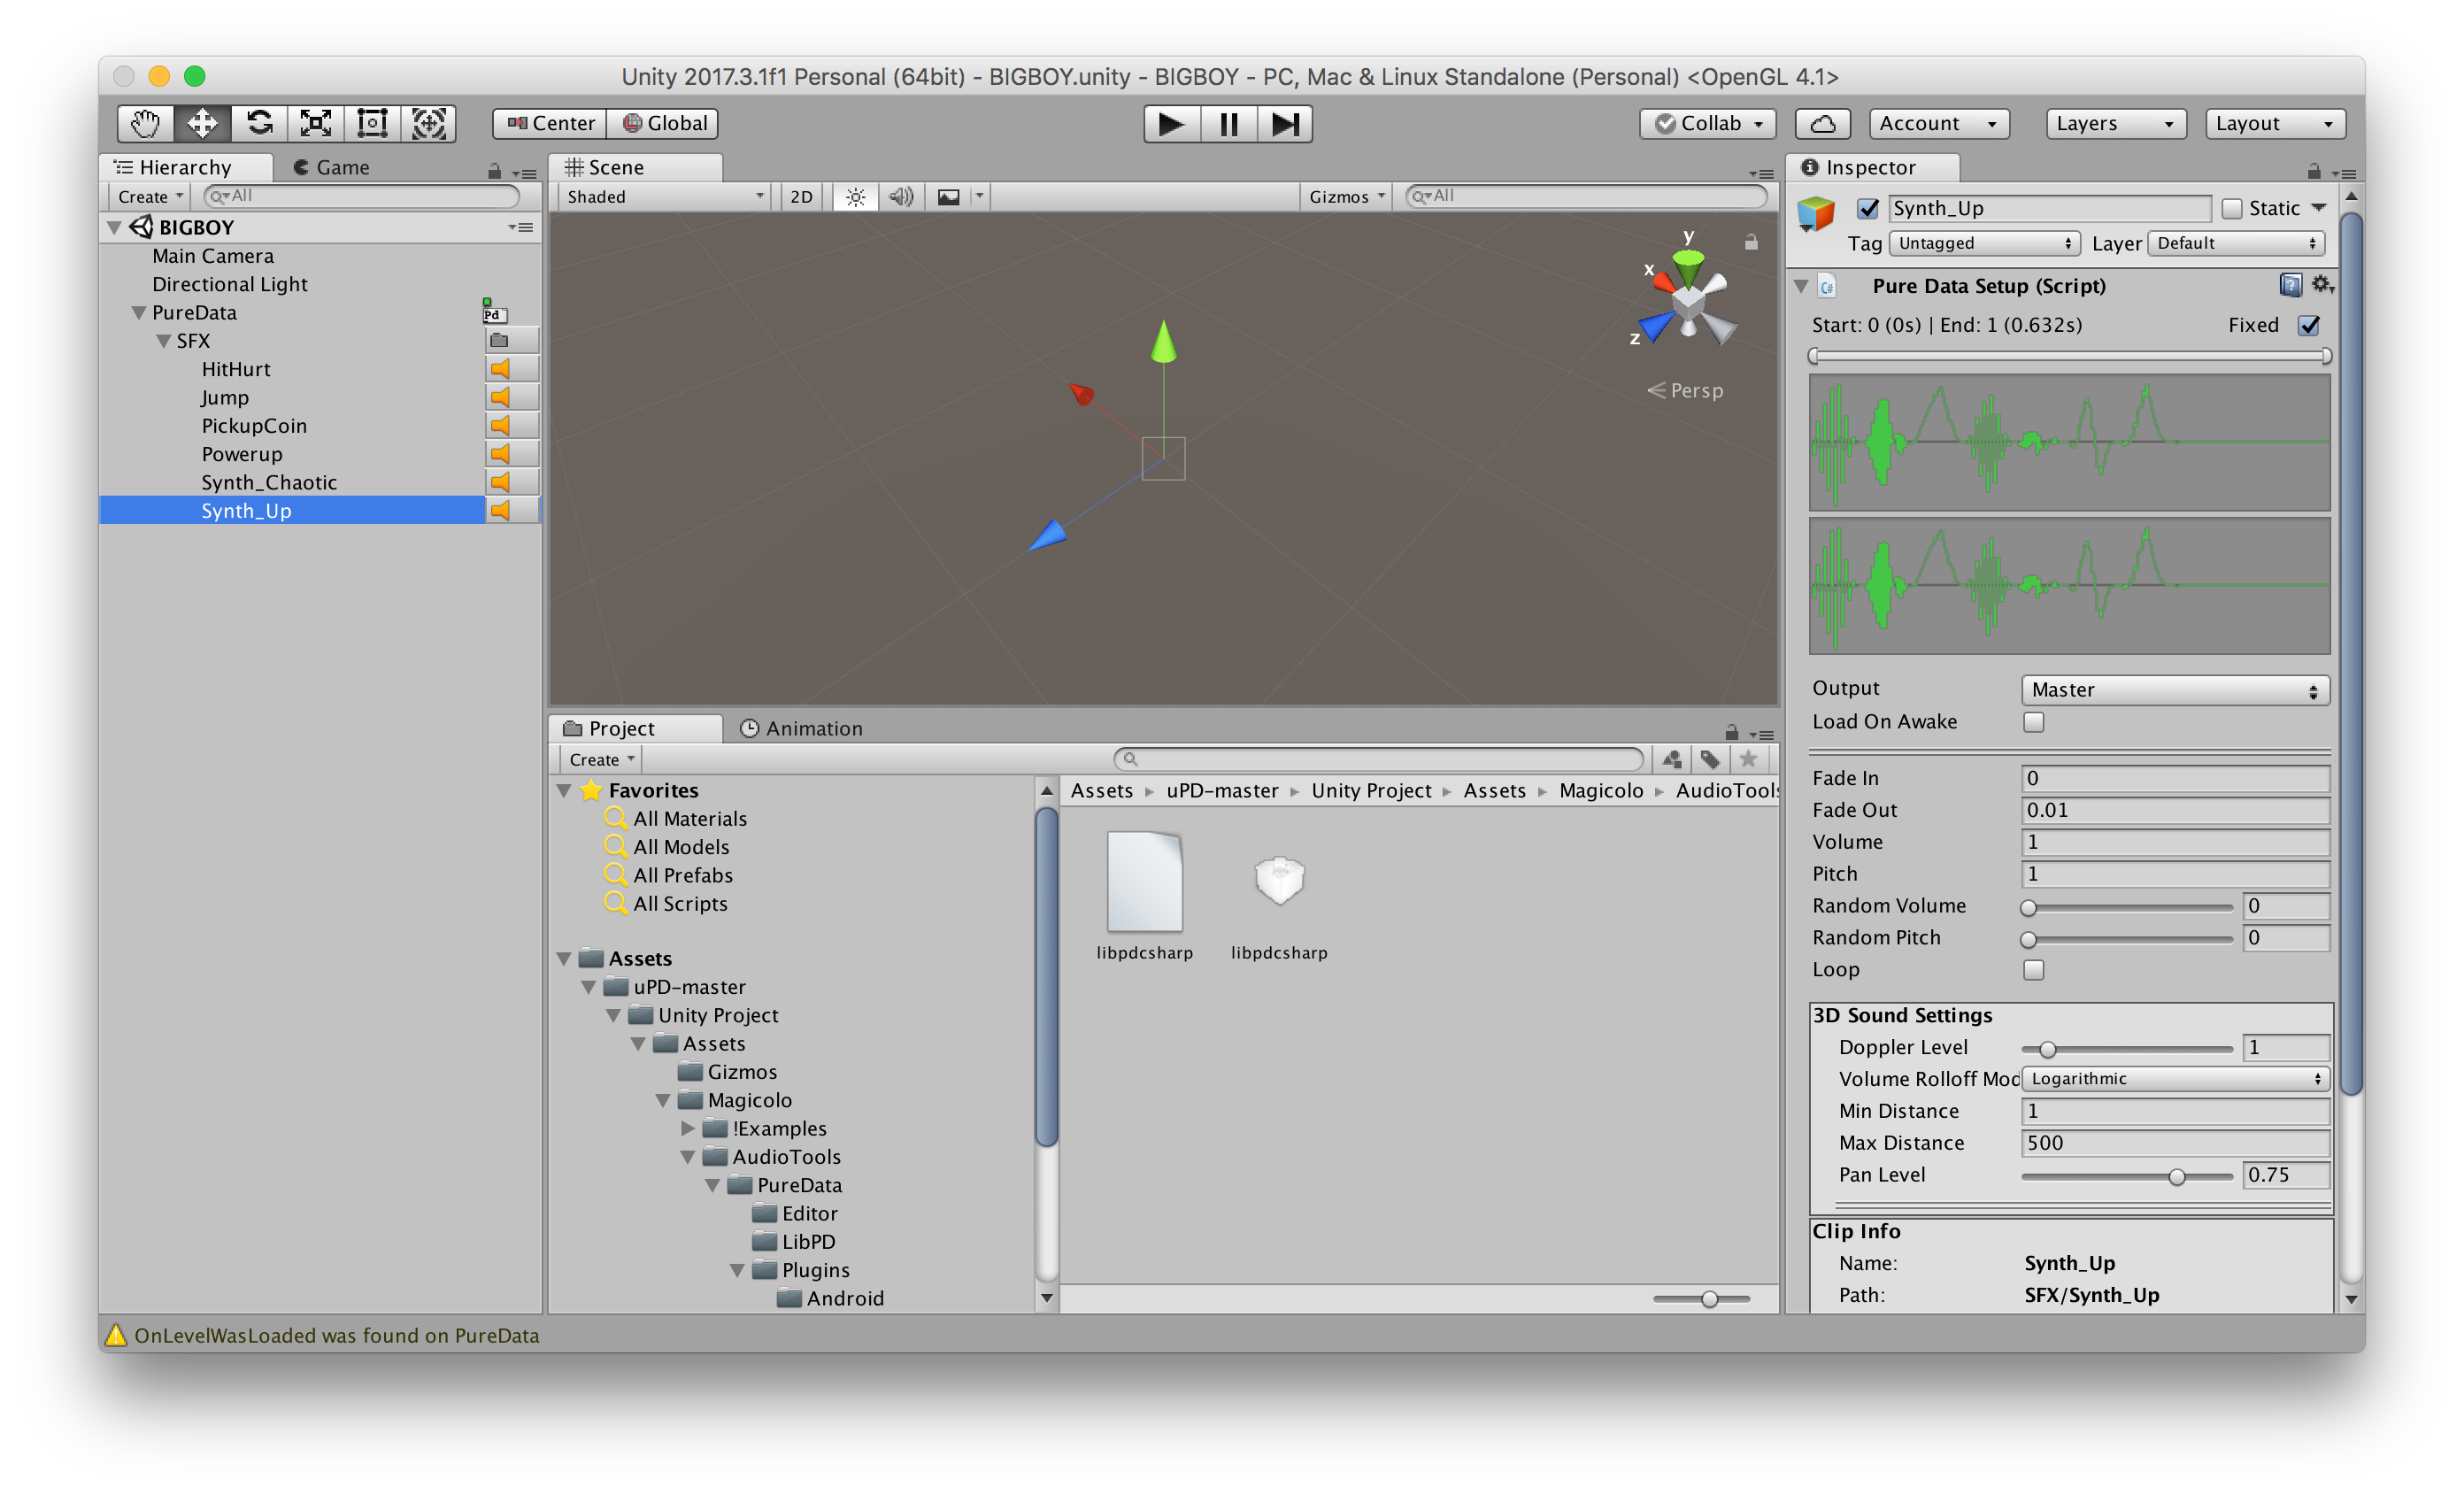Viewport: 2464px width, 1494px height.
Task: Click the PickupCoin speaker icon
Action: pos(501,426)
